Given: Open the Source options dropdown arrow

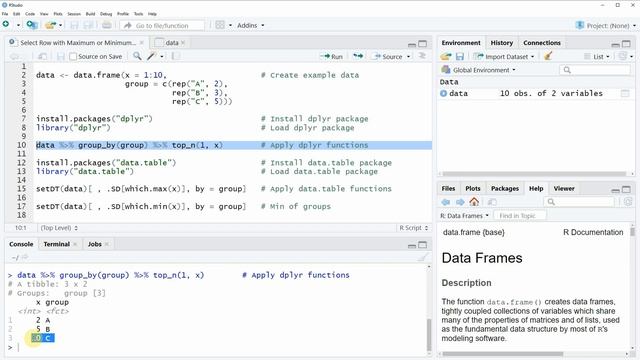Looking at the screenshot, I should 408,56.
